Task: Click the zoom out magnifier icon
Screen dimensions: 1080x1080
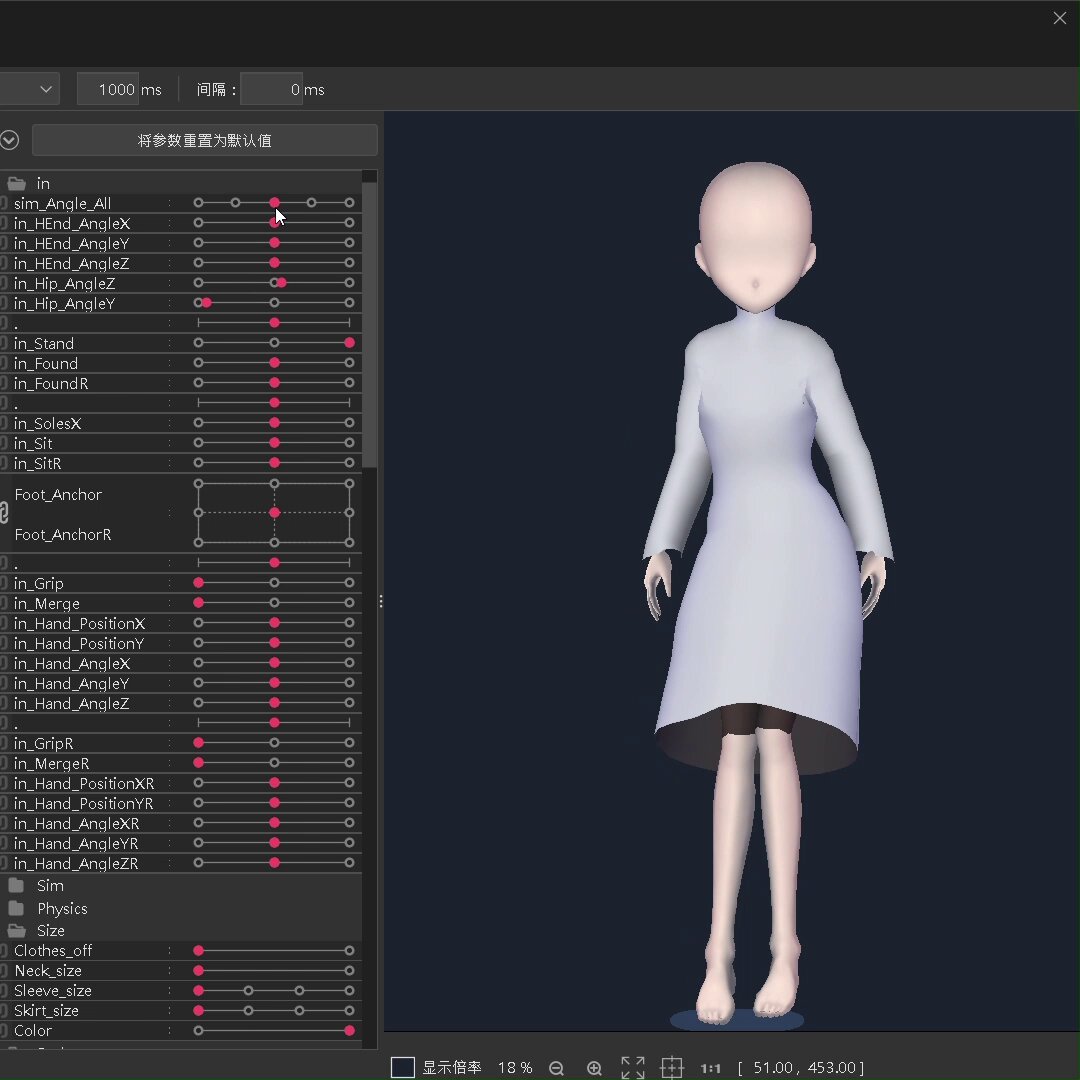Action: coord(557,1068)
